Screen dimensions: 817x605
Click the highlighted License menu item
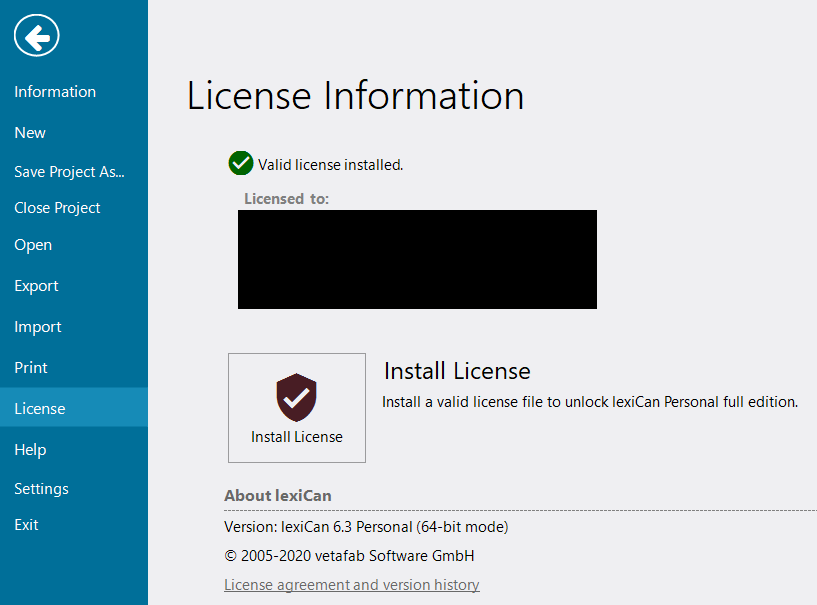(x=40, y=409)
